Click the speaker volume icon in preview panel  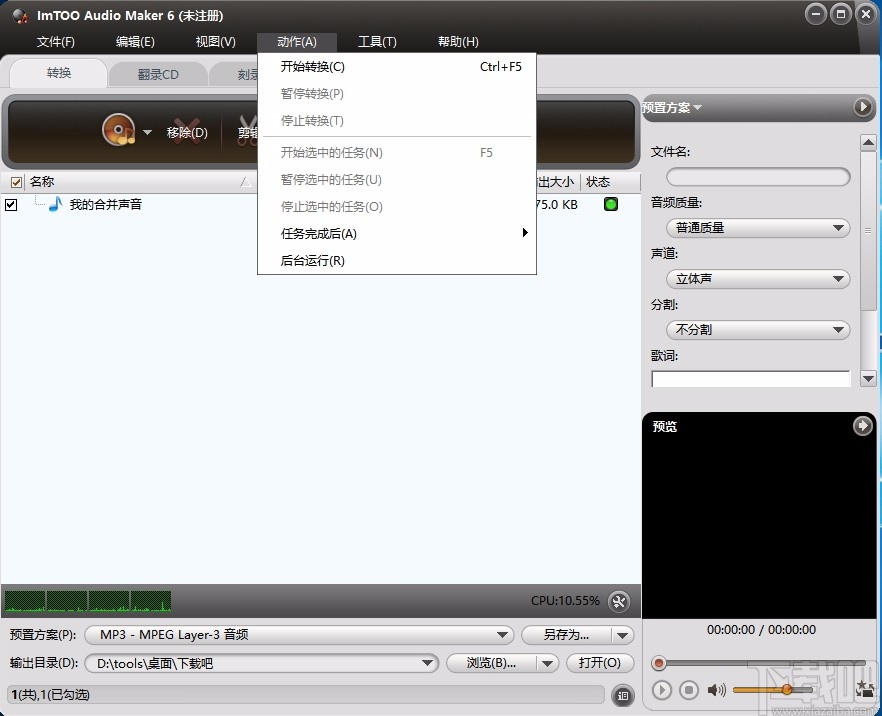[x=717, y=690]
